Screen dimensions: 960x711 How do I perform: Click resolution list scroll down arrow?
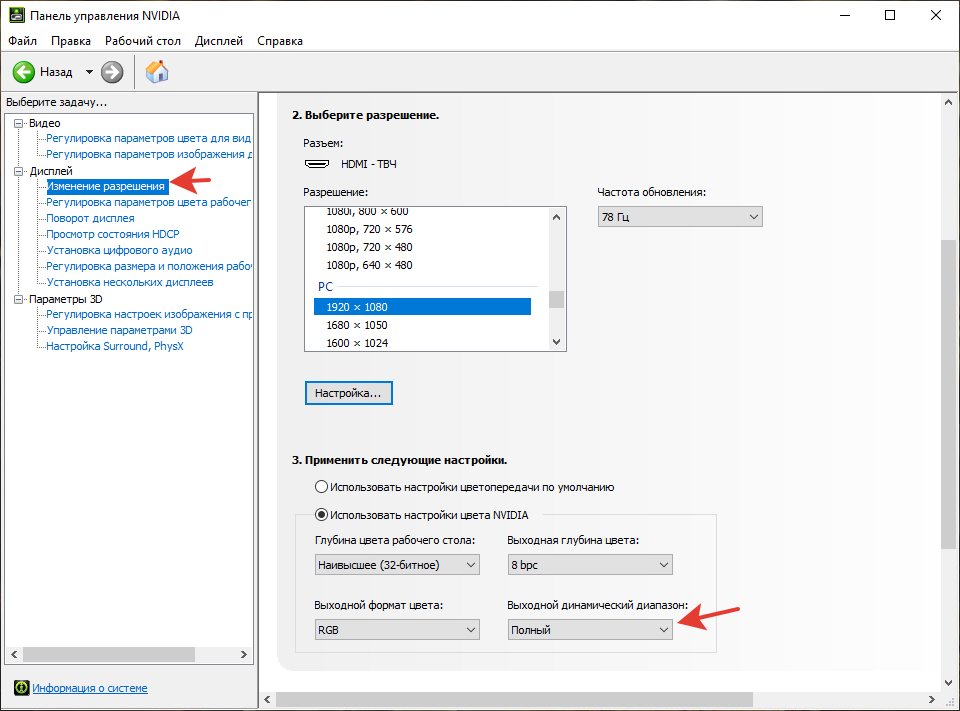click(557, 342)
